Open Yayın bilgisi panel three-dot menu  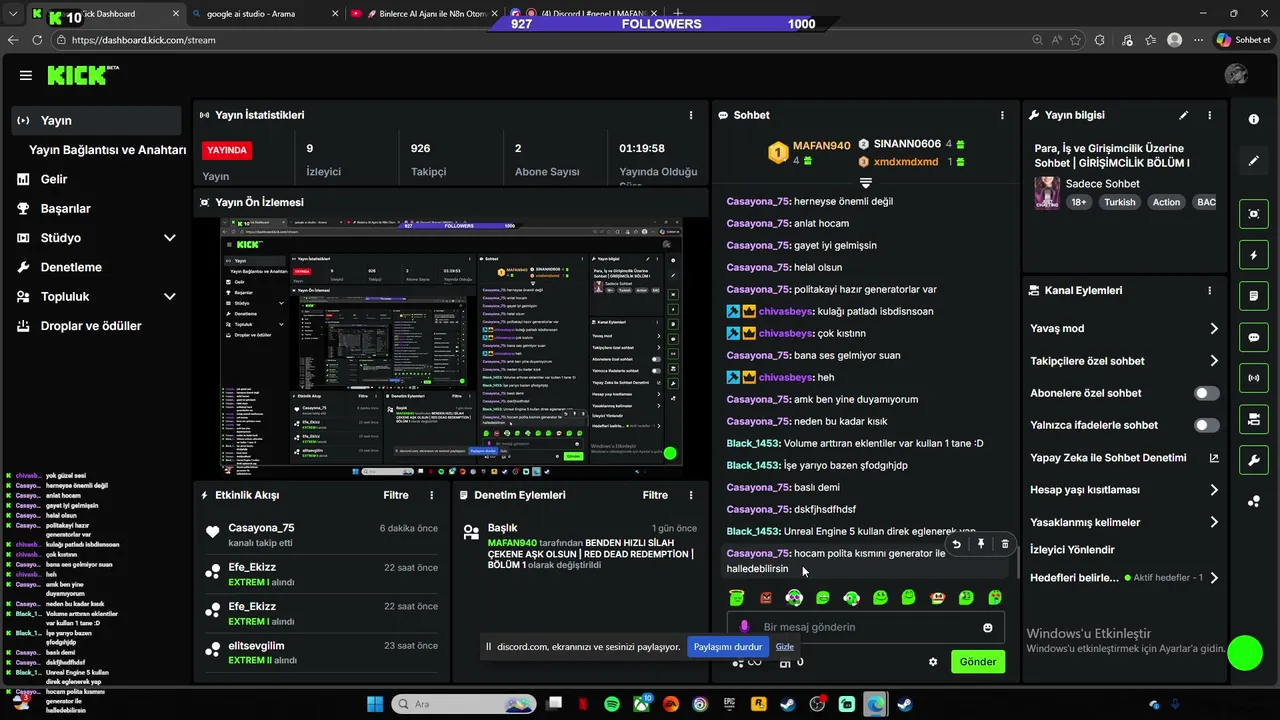tap(1212, 115)
